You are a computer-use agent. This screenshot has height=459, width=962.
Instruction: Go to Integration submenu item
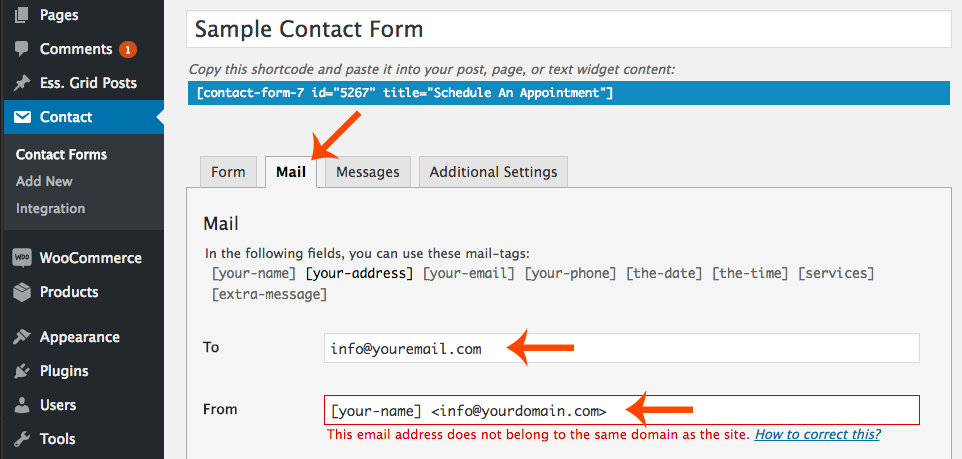[x=50, y=209]
